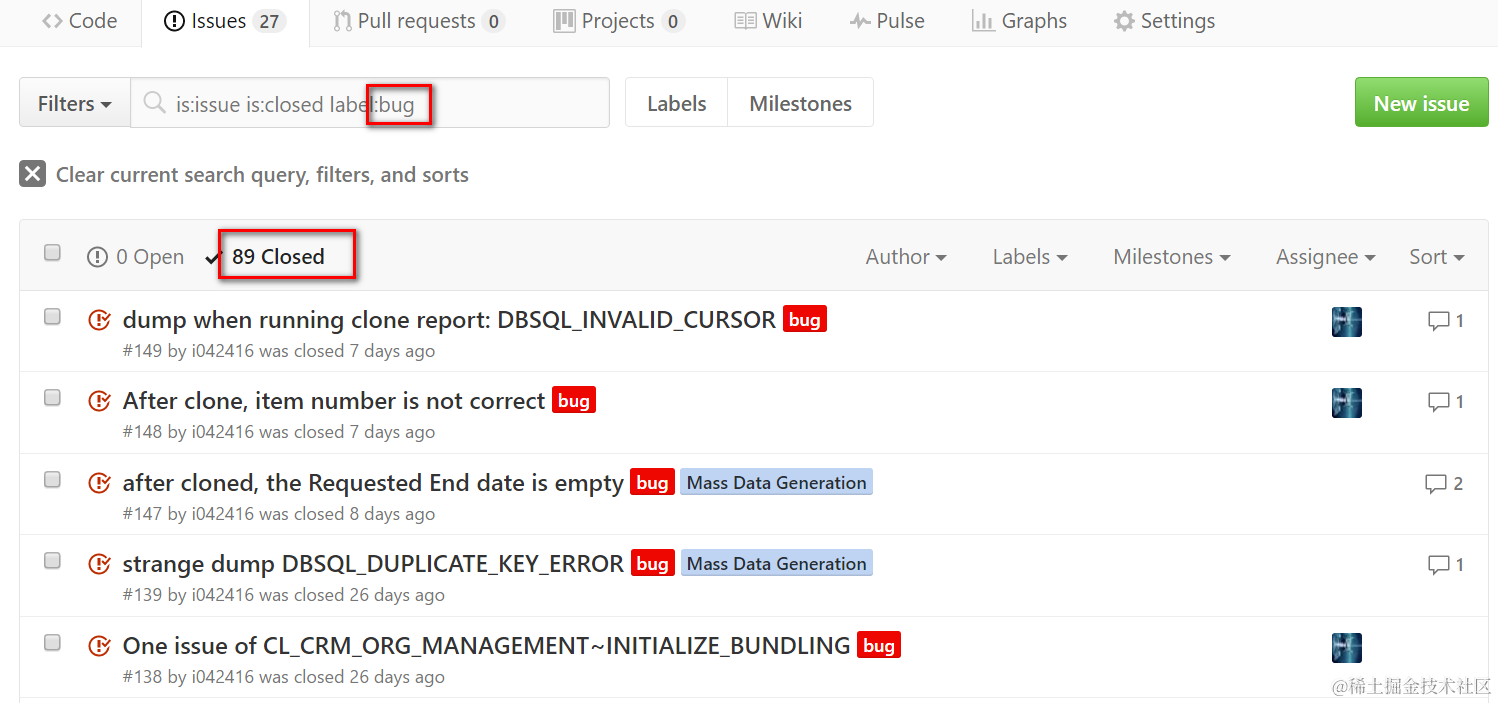
Task: Expand the Assignee filter dropdown
Action: pyautogui.click(x=1326, y=257)
